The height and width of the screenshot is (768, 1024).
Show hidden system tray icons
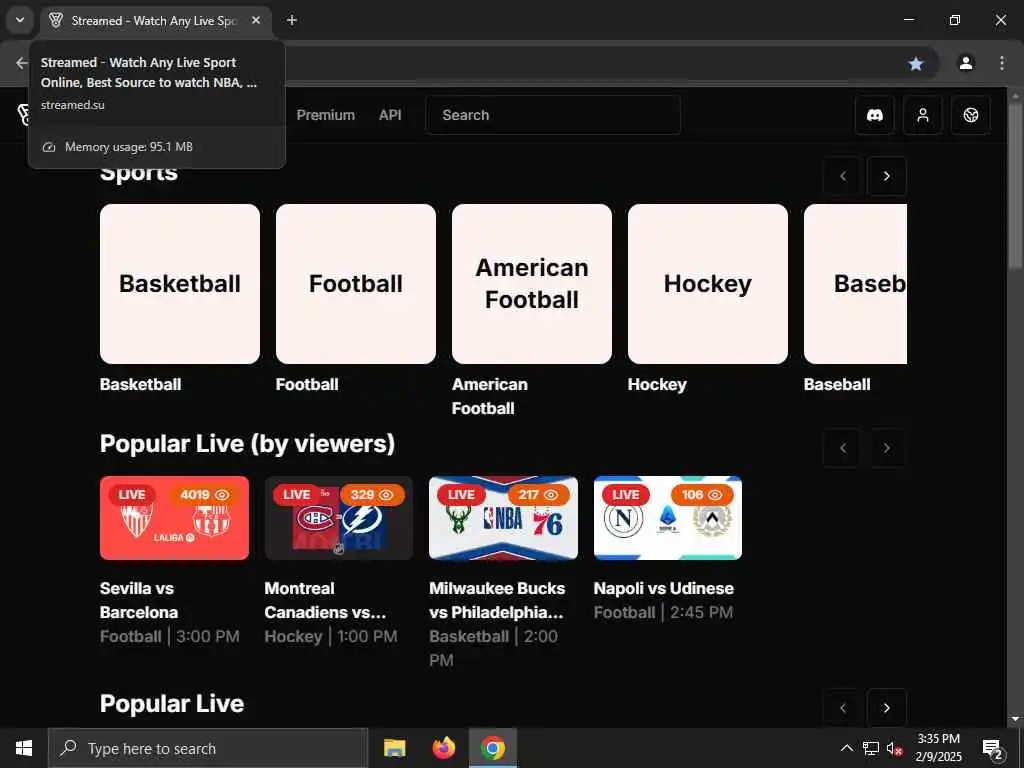[846, 748]
